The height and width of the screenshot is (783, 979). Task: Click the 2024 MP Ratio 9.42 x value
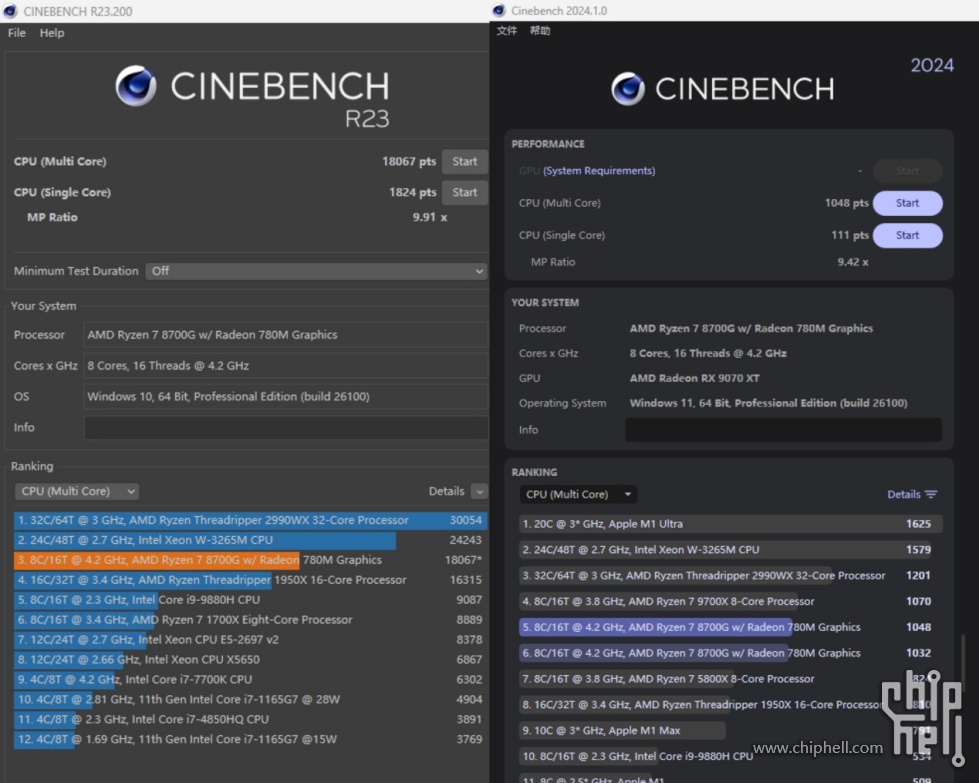[x=852, y=262]
